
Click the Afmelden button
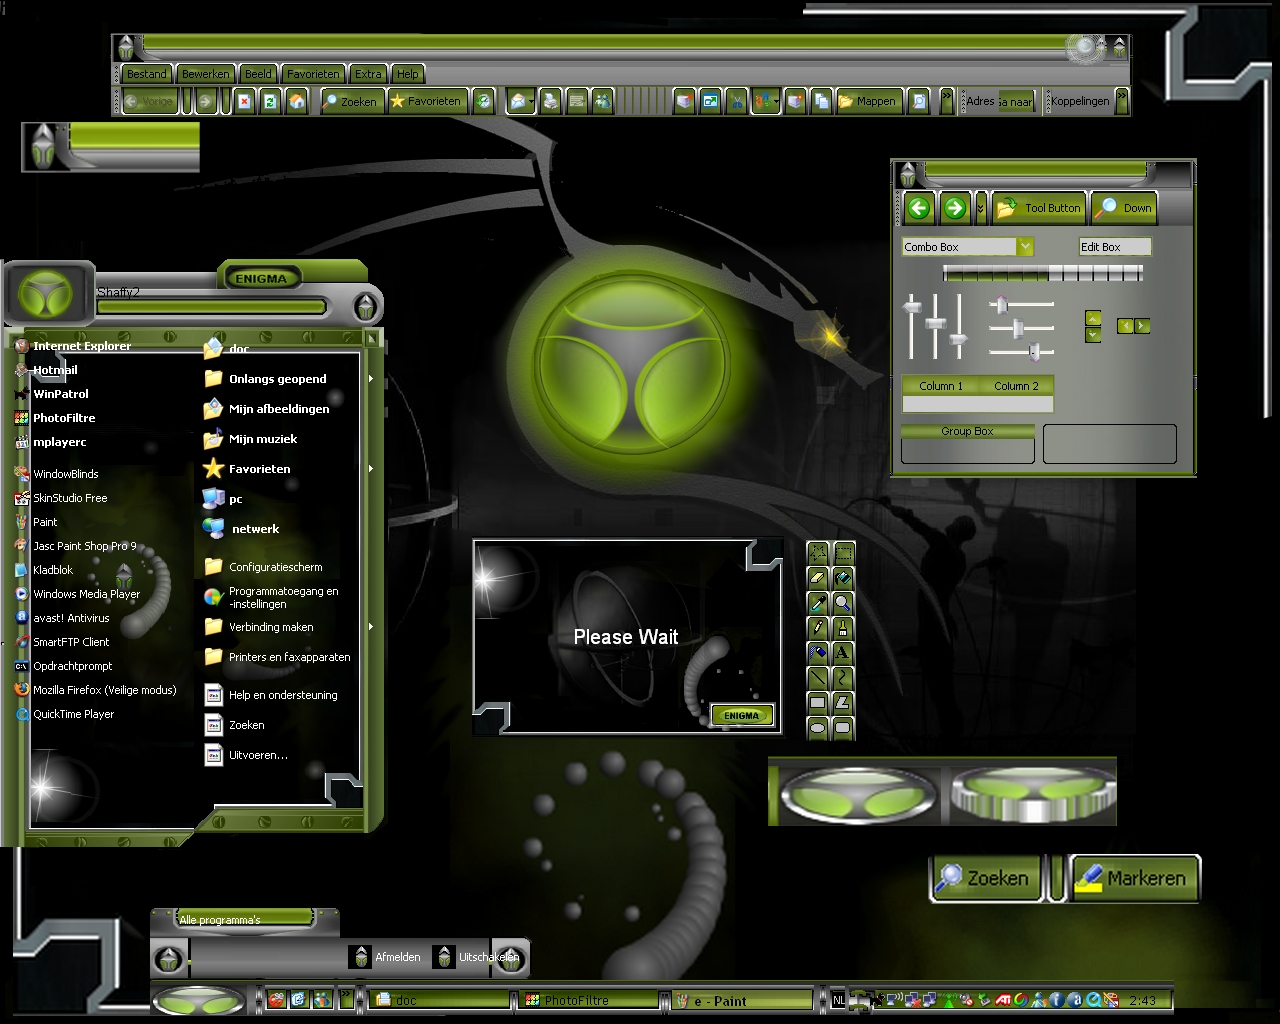pyautogui.click(x=386, y=957)
